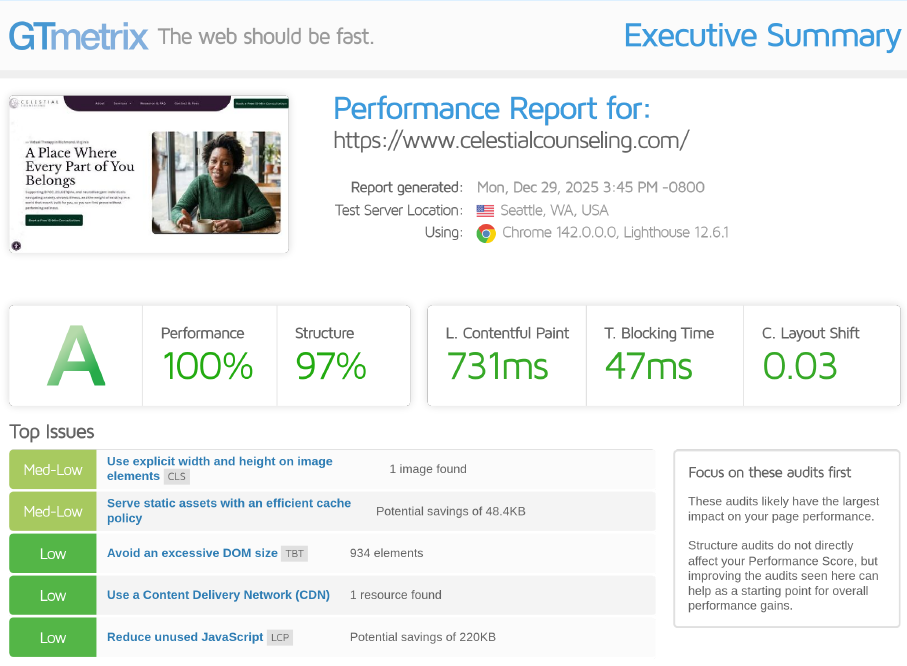The width and height of the screenshot is (907, 666).
Task: Click the C. Layout Shift 0.03 metric
Action: click(x=800, y=366)
